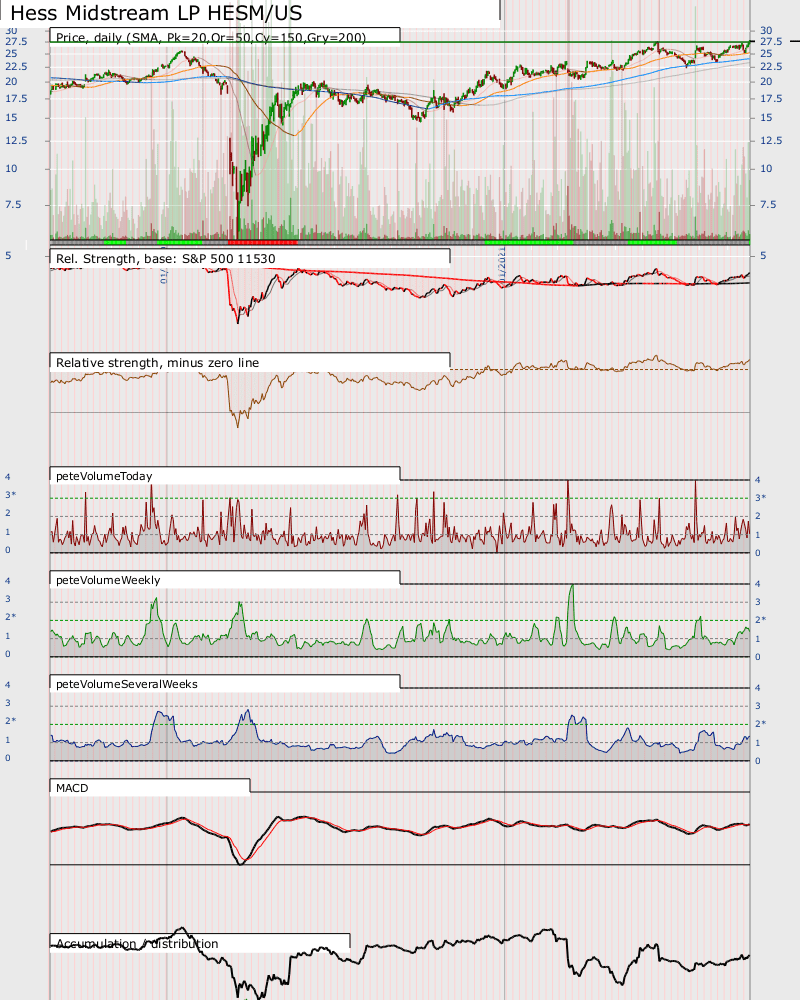800x1000 pixels.
Task: Click the 2* marker on peteVolumeWeekly right axis
Action: pos(760,620)
